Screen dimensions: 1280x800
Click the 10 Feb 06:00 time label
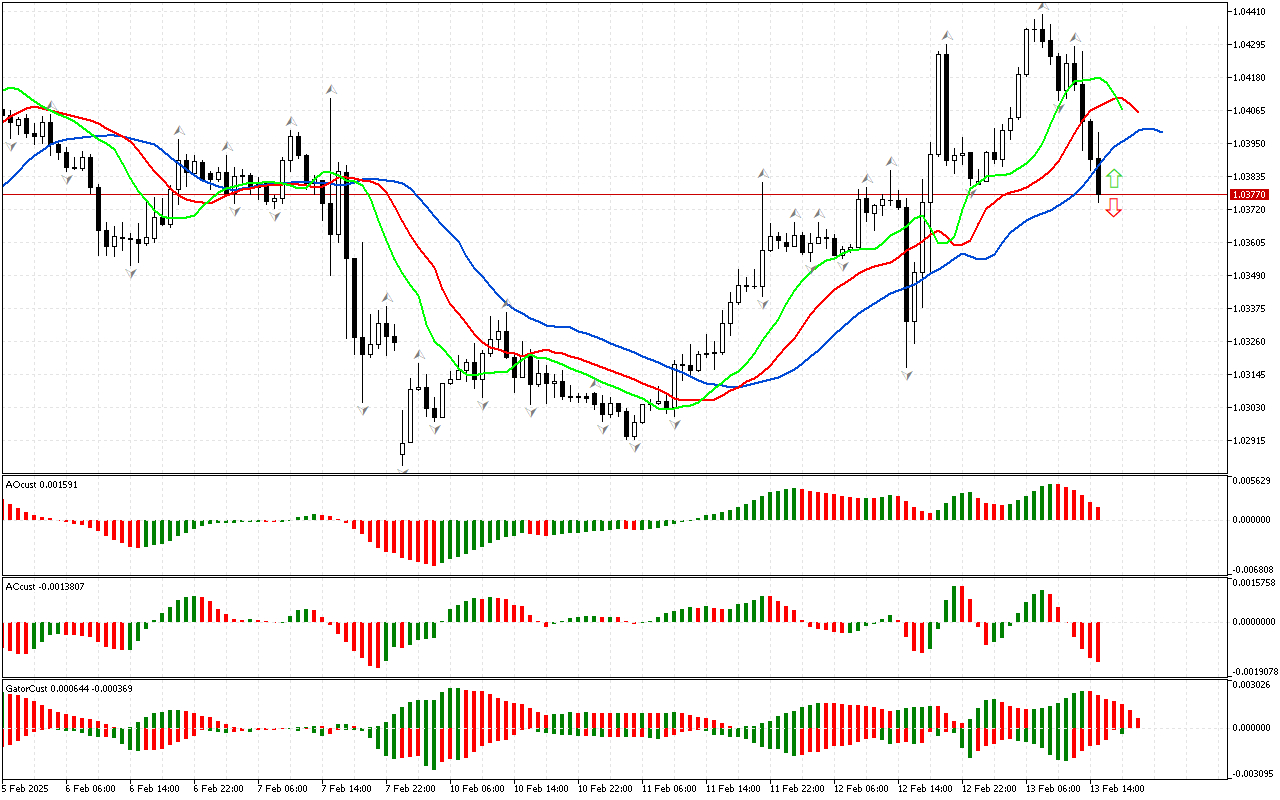tap(476, 789)
